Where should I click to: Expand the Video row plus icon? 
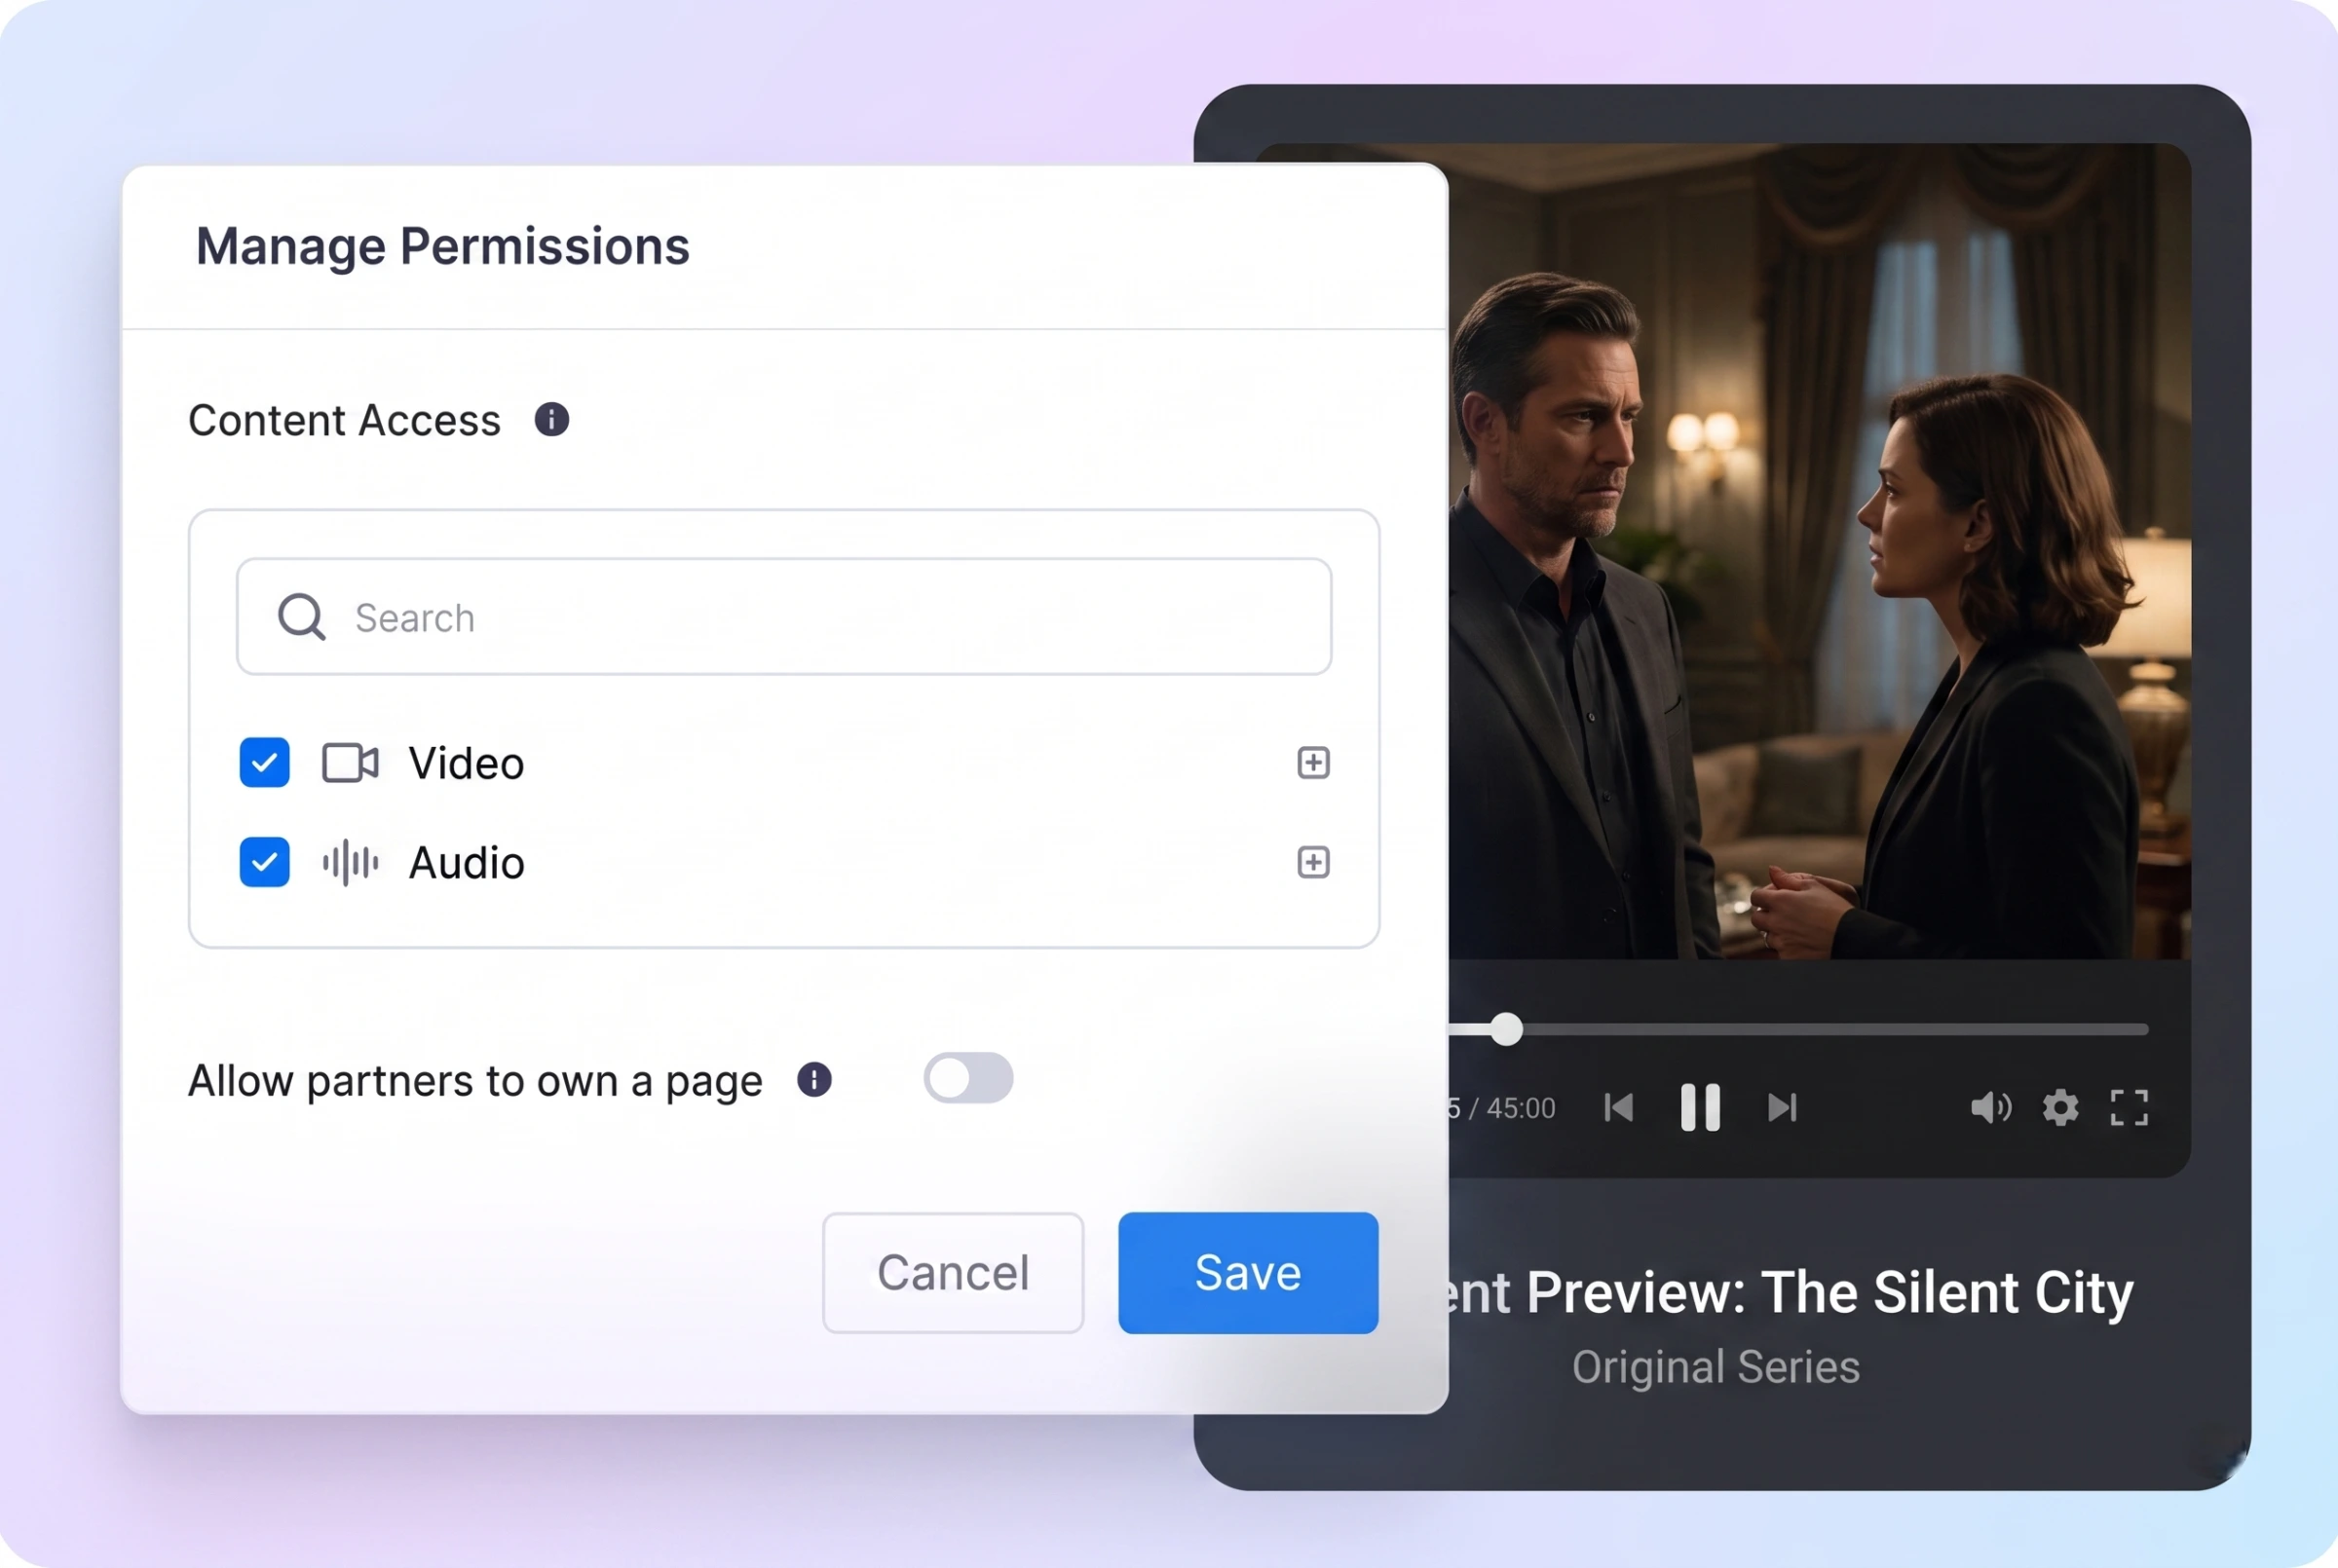[x=1313, y=763]
